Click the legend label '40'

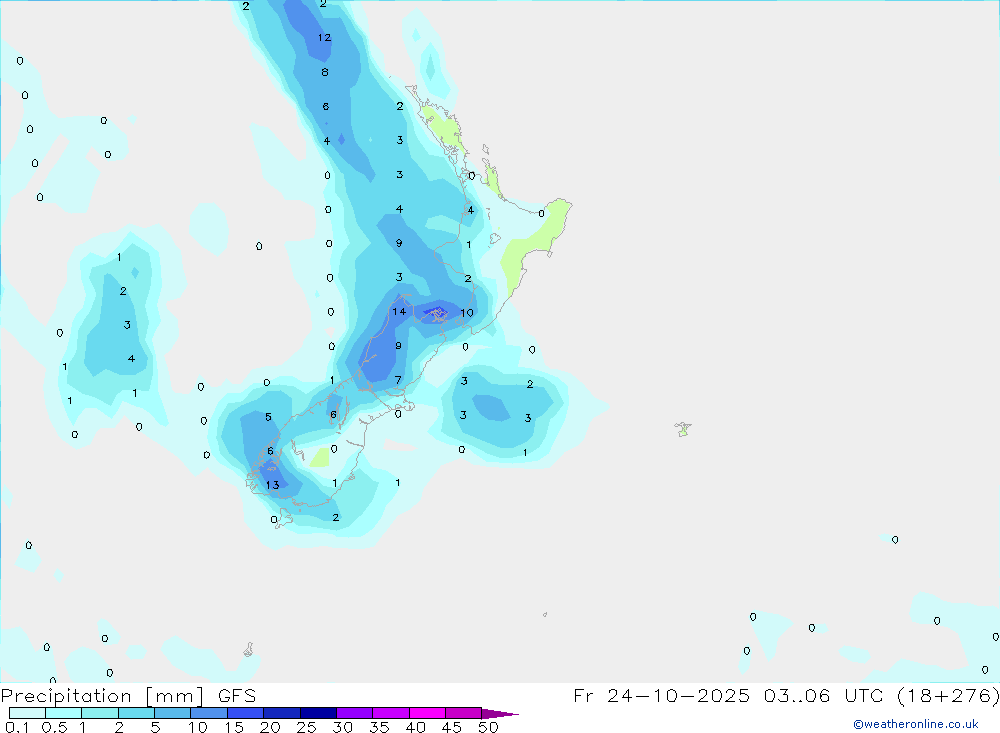pyautogui.click(x=415, y=727)
